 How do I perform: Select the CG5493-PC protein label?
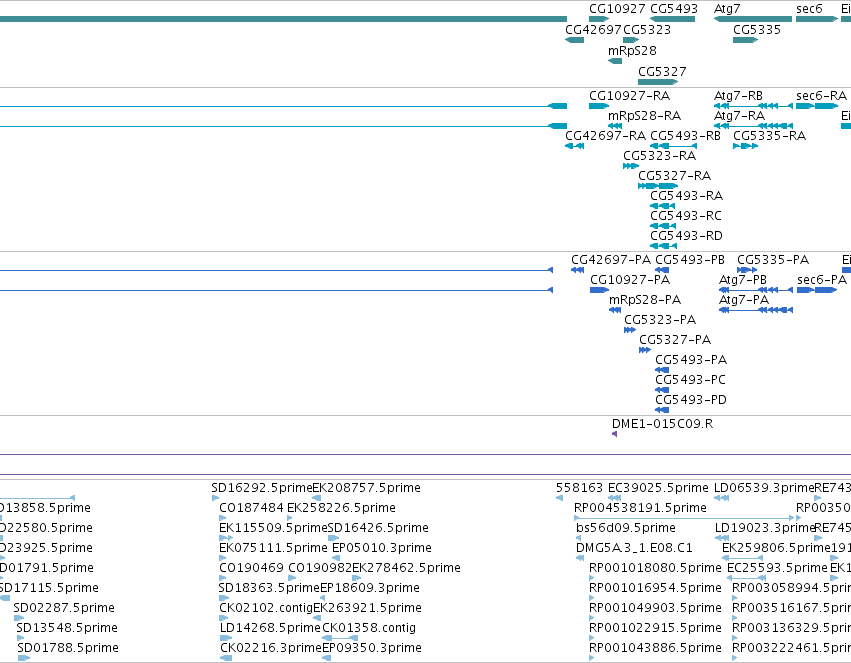[690, 381]
